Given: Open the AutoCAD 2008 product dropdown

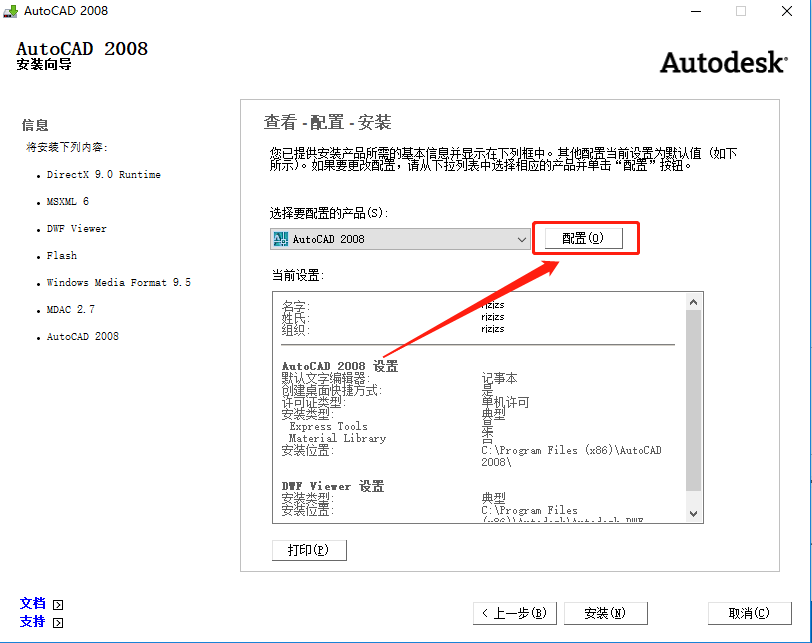Looking at the screenshot, I should coord(399,239).
